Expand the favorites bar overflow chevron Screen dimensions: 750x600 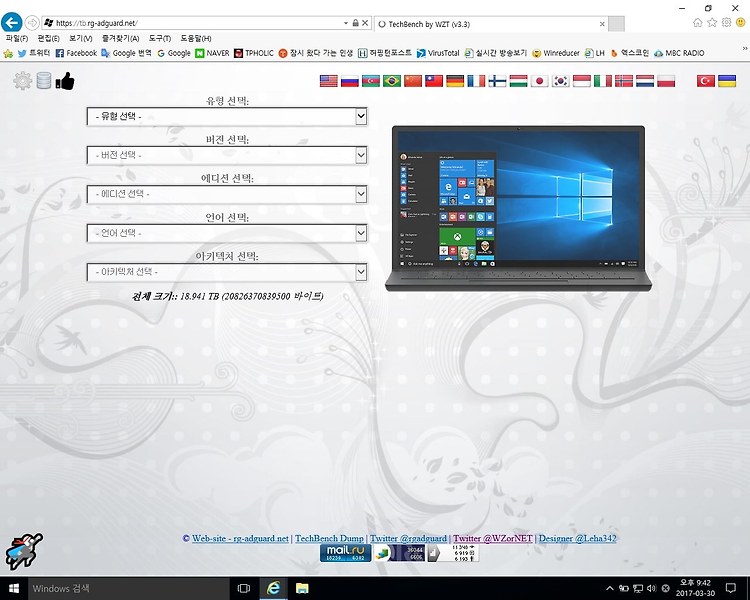click(x=744, y=48)
